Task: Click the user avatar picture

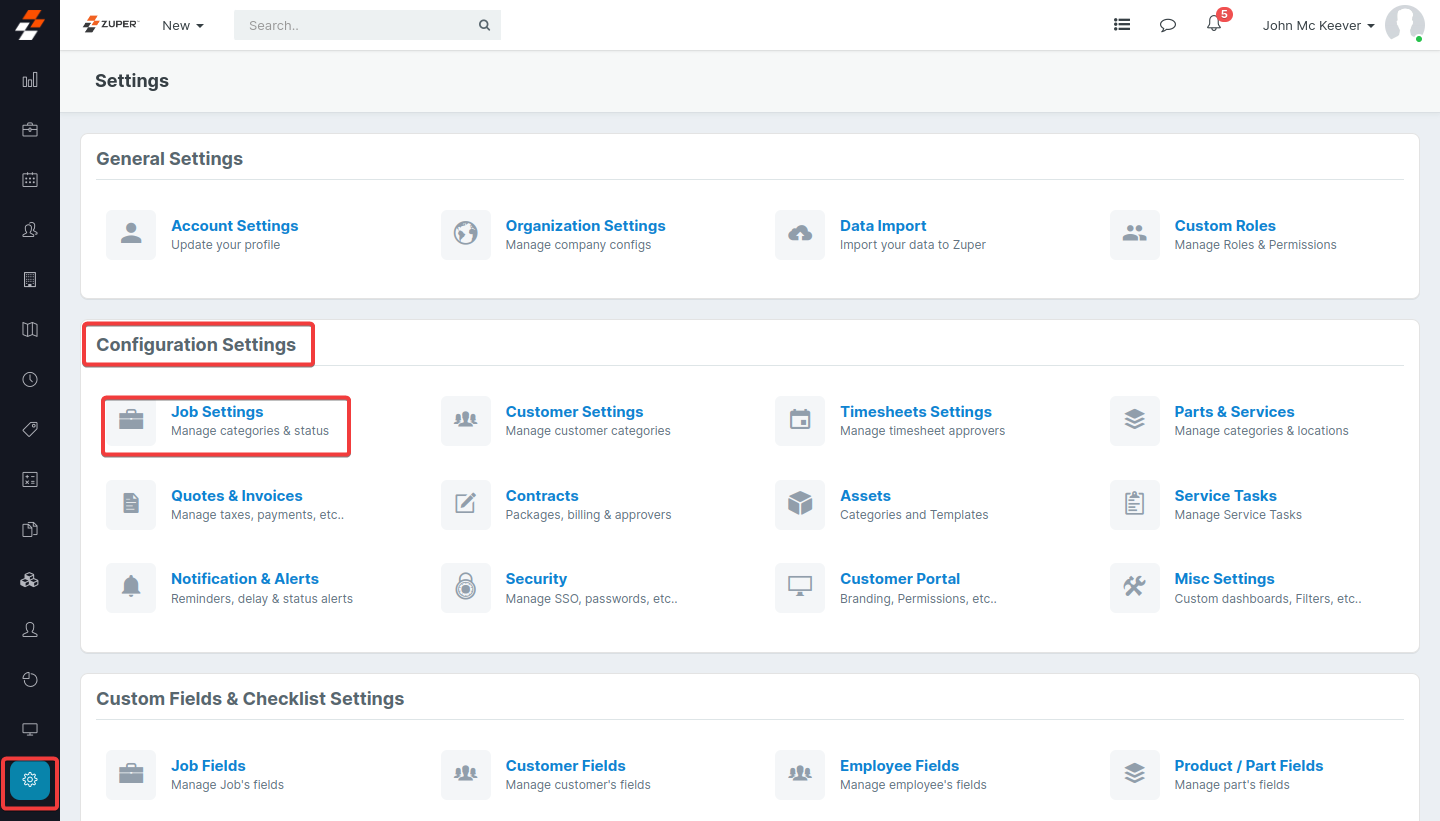Action: click(x=1404, y=25)
